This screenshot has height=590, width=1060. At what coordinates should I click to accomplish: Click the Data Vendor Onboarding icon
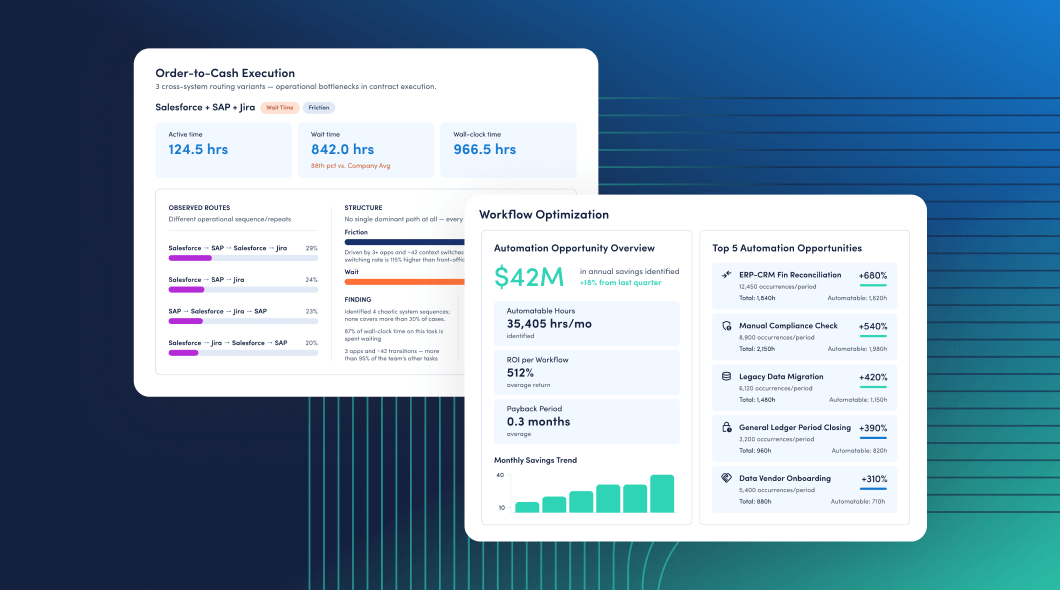point(726,478)
